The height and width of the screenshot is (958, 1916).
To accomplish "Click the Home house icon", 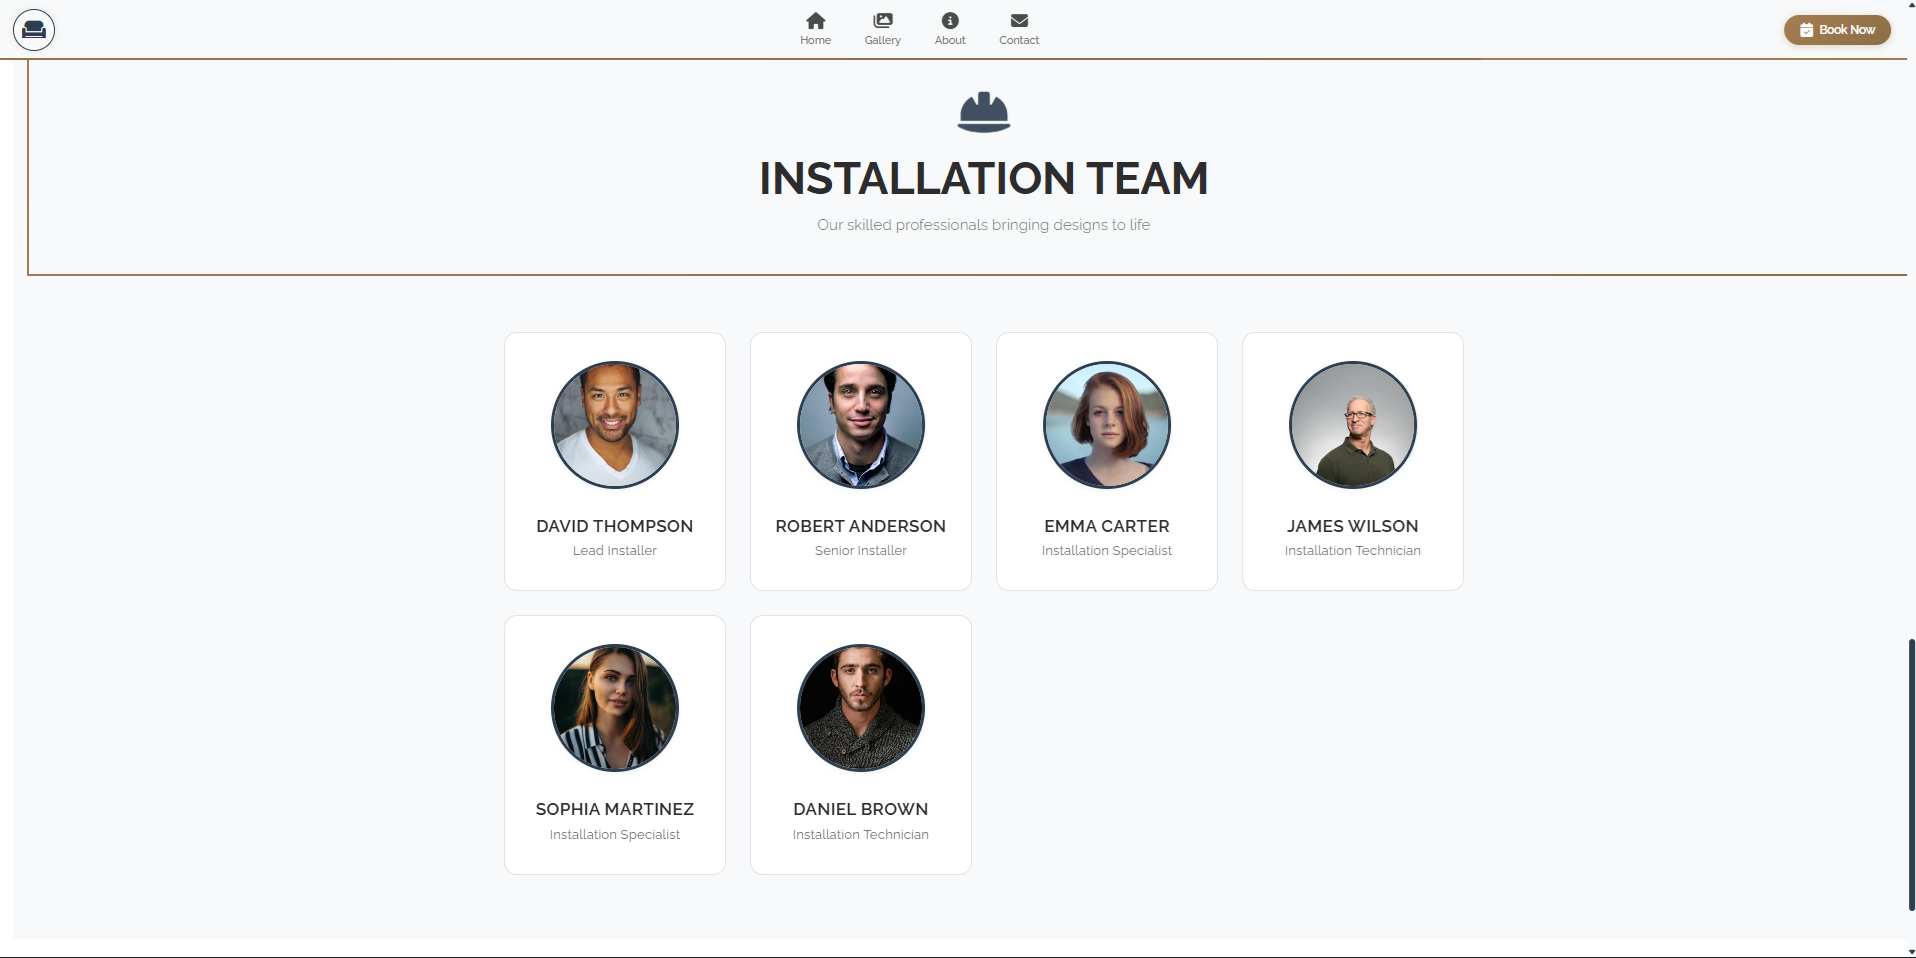I will [815, 21].
